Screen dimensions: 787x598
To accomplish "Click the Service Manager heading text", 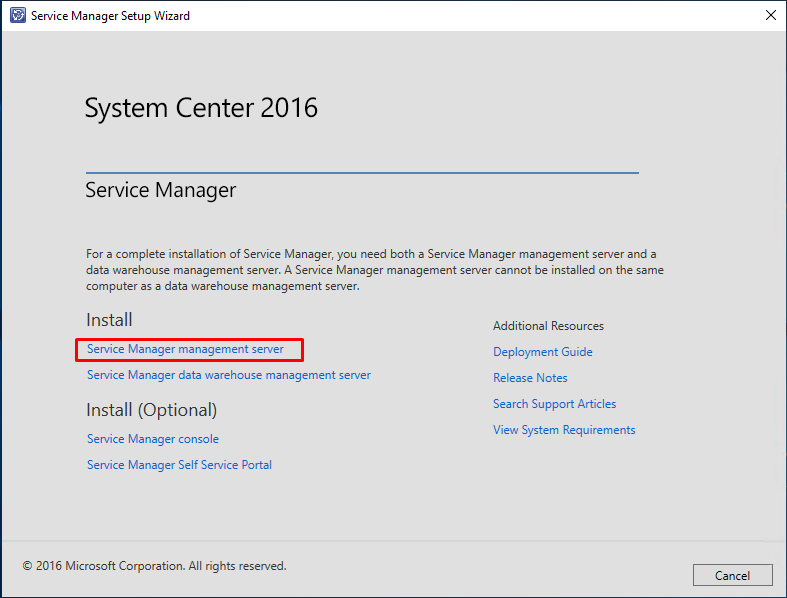I will tap(161, 190).
